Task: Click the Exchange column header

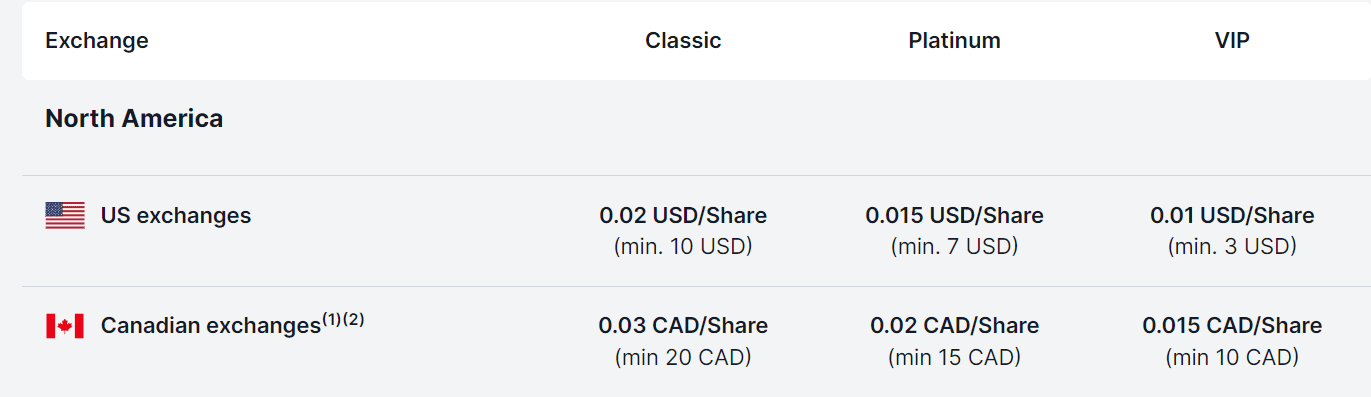Action: point(97,41)
